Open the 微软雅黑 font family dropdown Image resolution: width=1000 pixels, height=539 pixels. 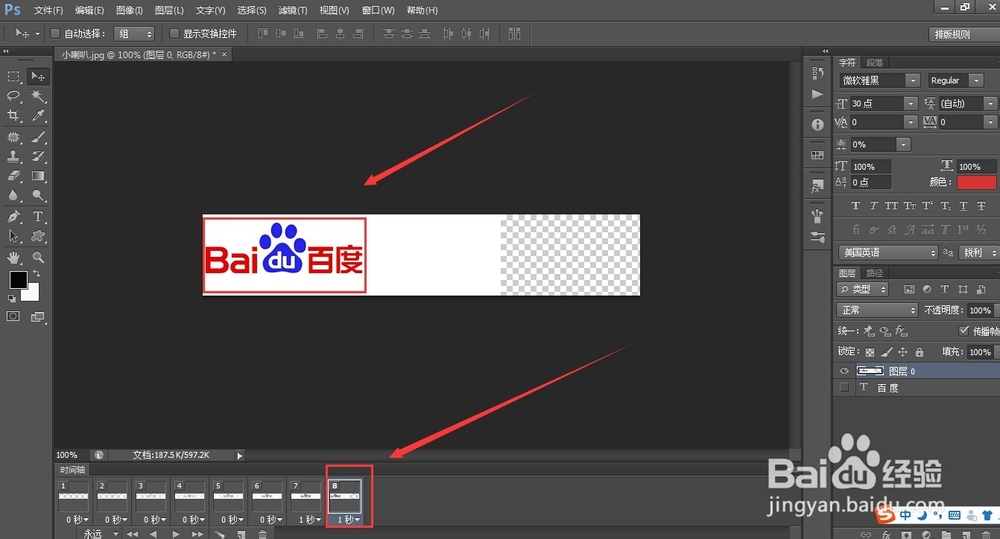point(913,80)
